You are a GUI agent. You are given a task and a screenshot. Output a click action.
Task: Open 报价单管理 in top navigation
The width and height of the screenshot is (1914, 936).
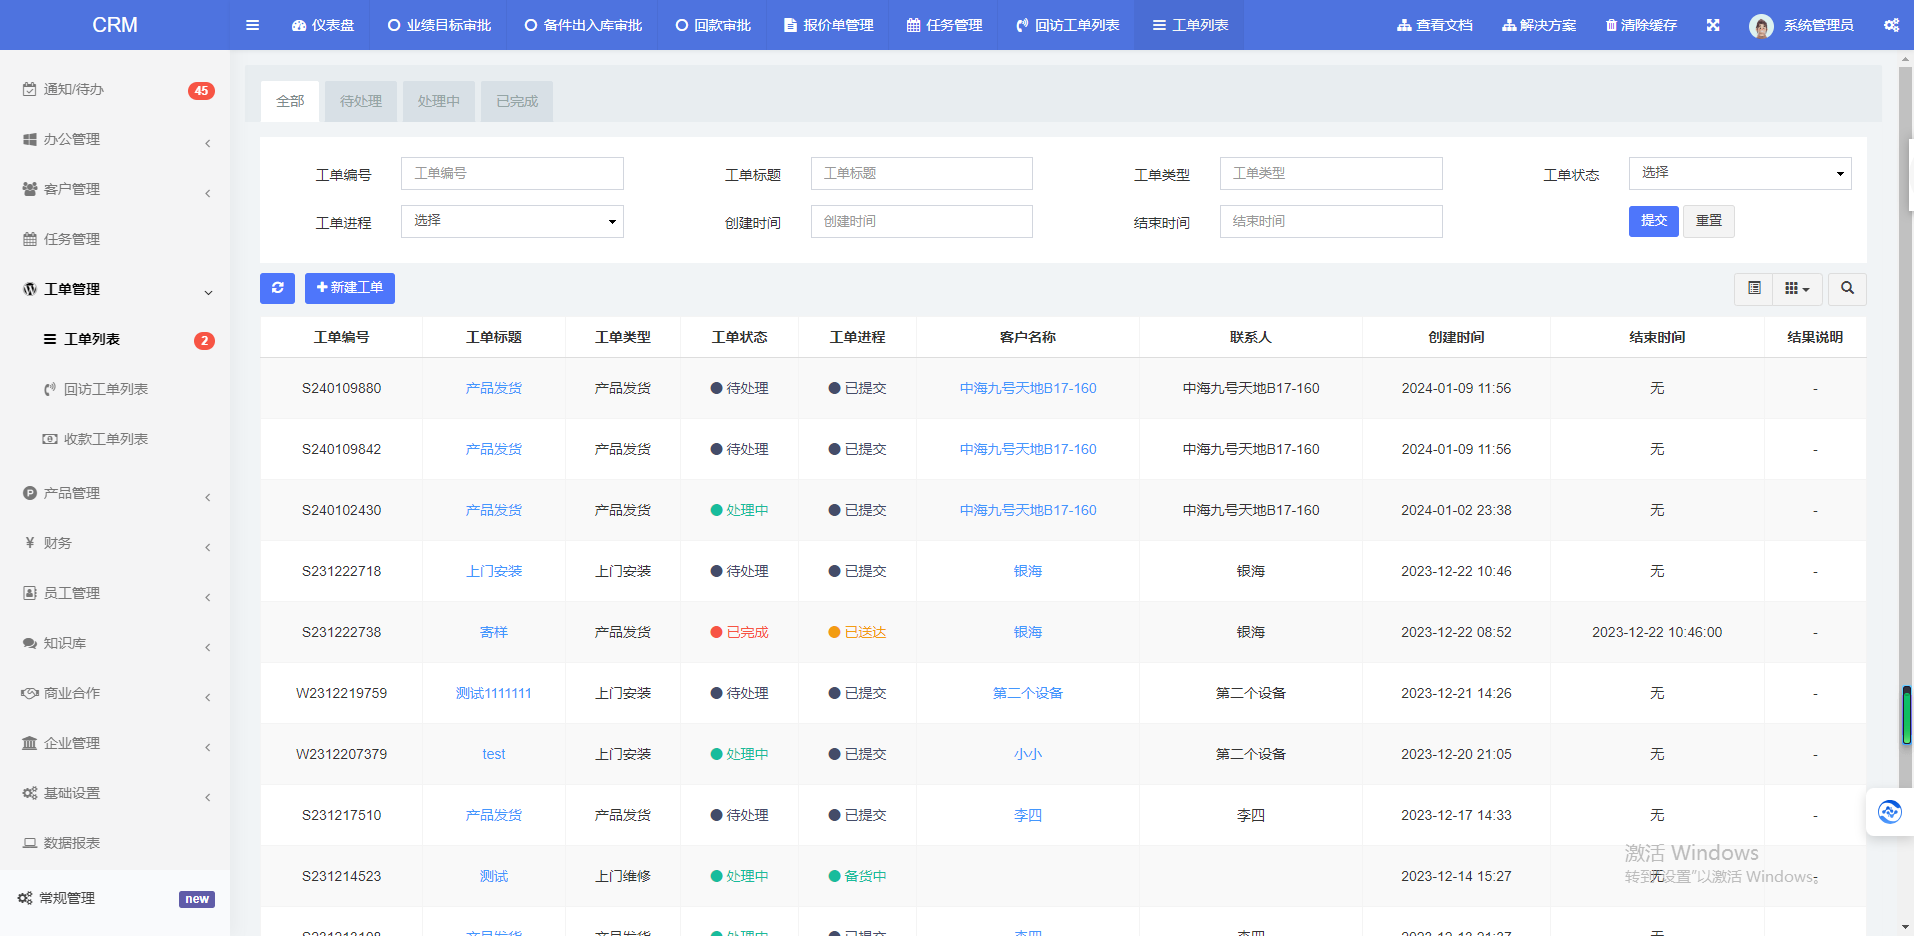pyautogui.click(x=829, y=25)
